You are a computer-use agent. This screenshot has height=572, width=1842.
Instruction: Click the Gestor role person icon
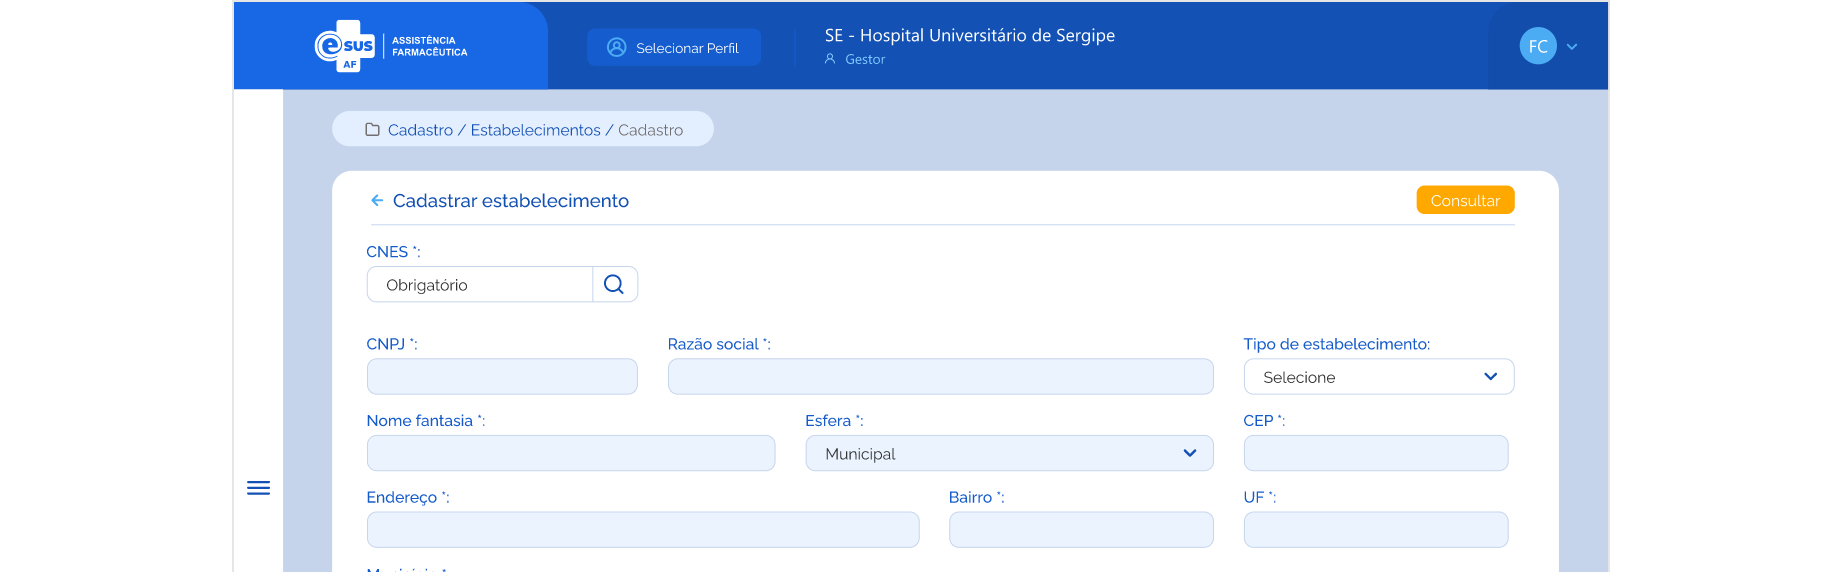[830, 59]
